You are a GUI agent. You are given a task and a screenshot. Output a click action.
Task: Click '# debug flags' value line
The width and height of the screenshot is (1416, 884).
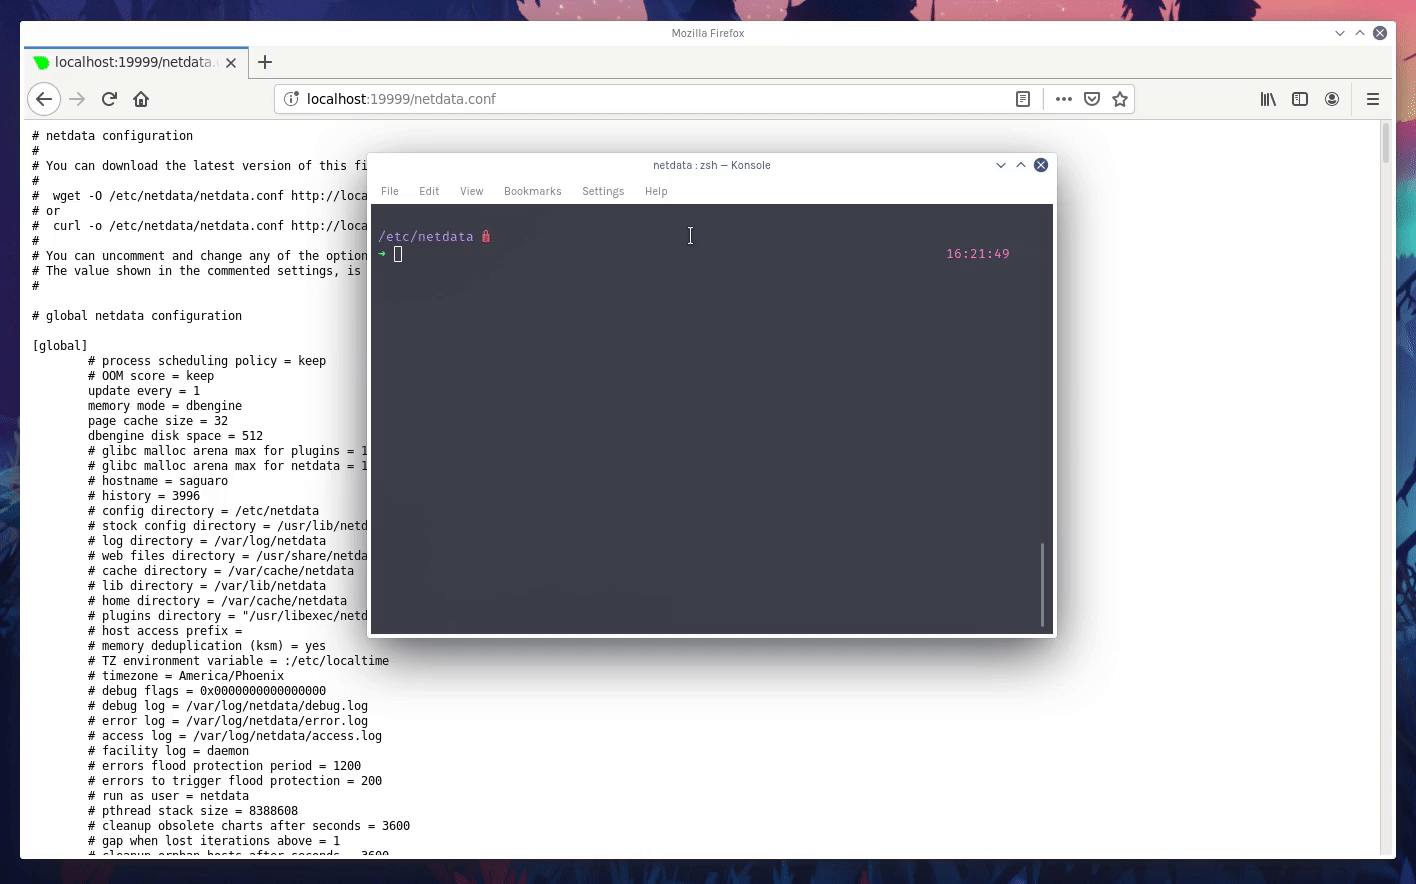(207, 691)
